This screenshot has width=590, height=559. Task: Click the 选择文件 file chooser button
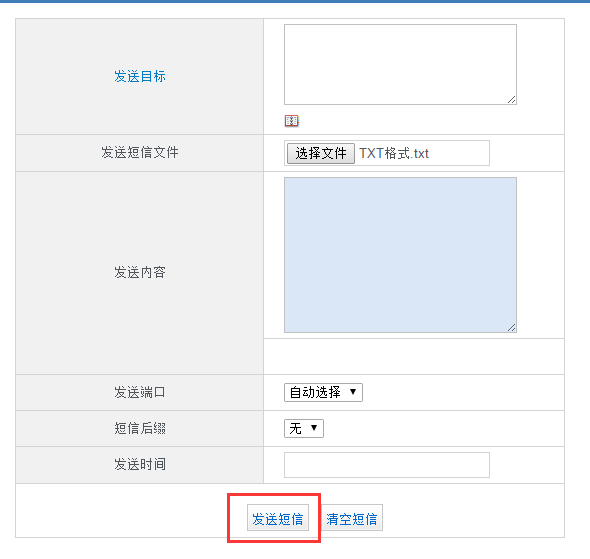(x=321, y=153)
